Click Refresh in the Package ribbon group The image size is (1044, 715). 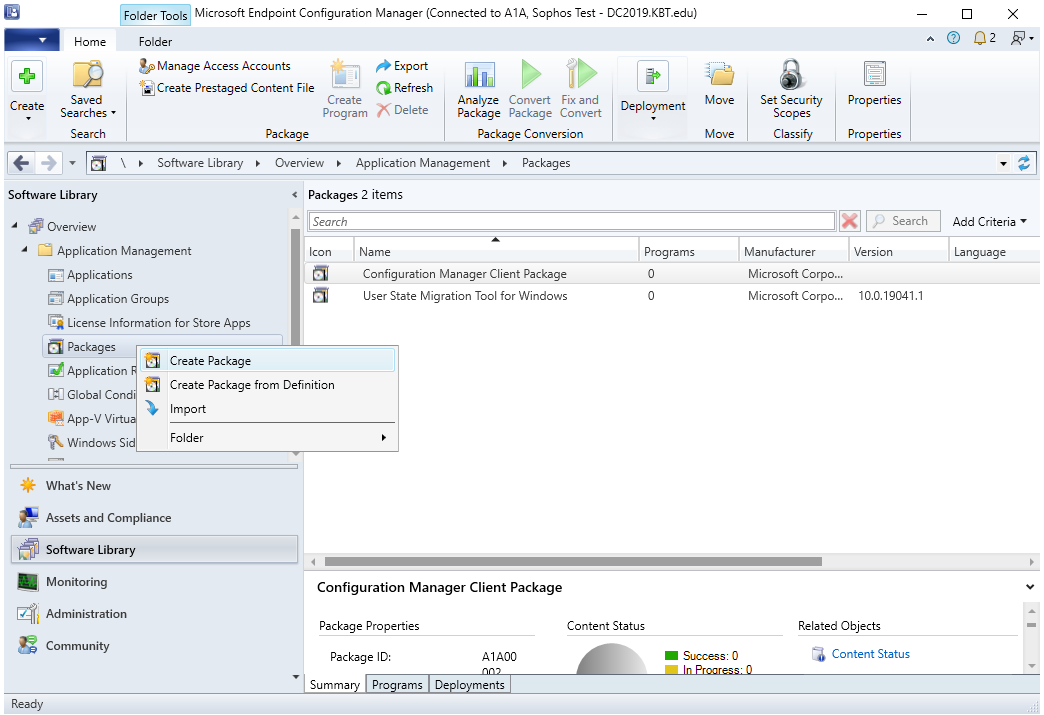pos(404,88)
